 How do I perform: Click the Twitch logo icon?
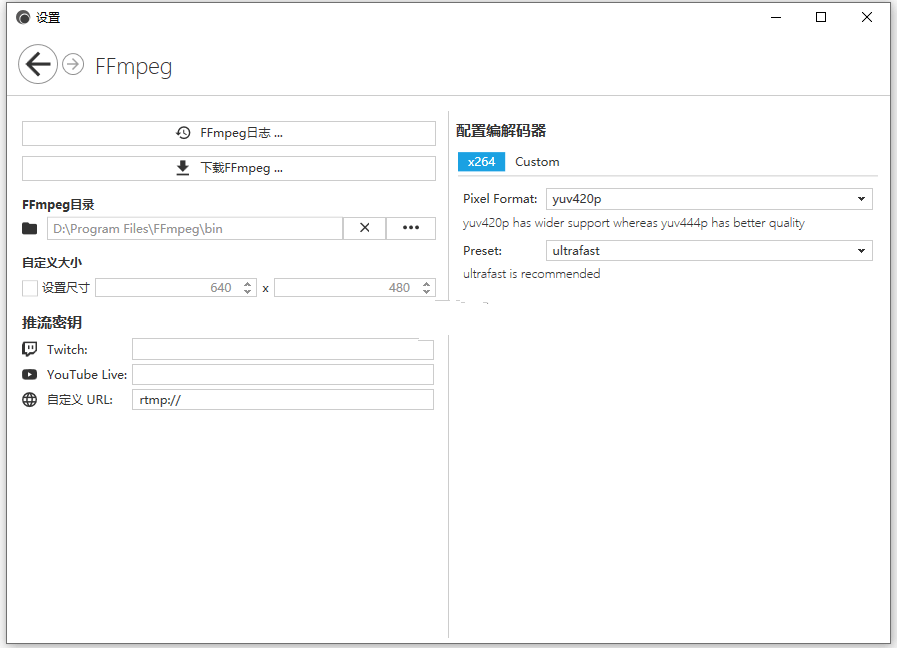pyautogui.click(x=30, y=349)
